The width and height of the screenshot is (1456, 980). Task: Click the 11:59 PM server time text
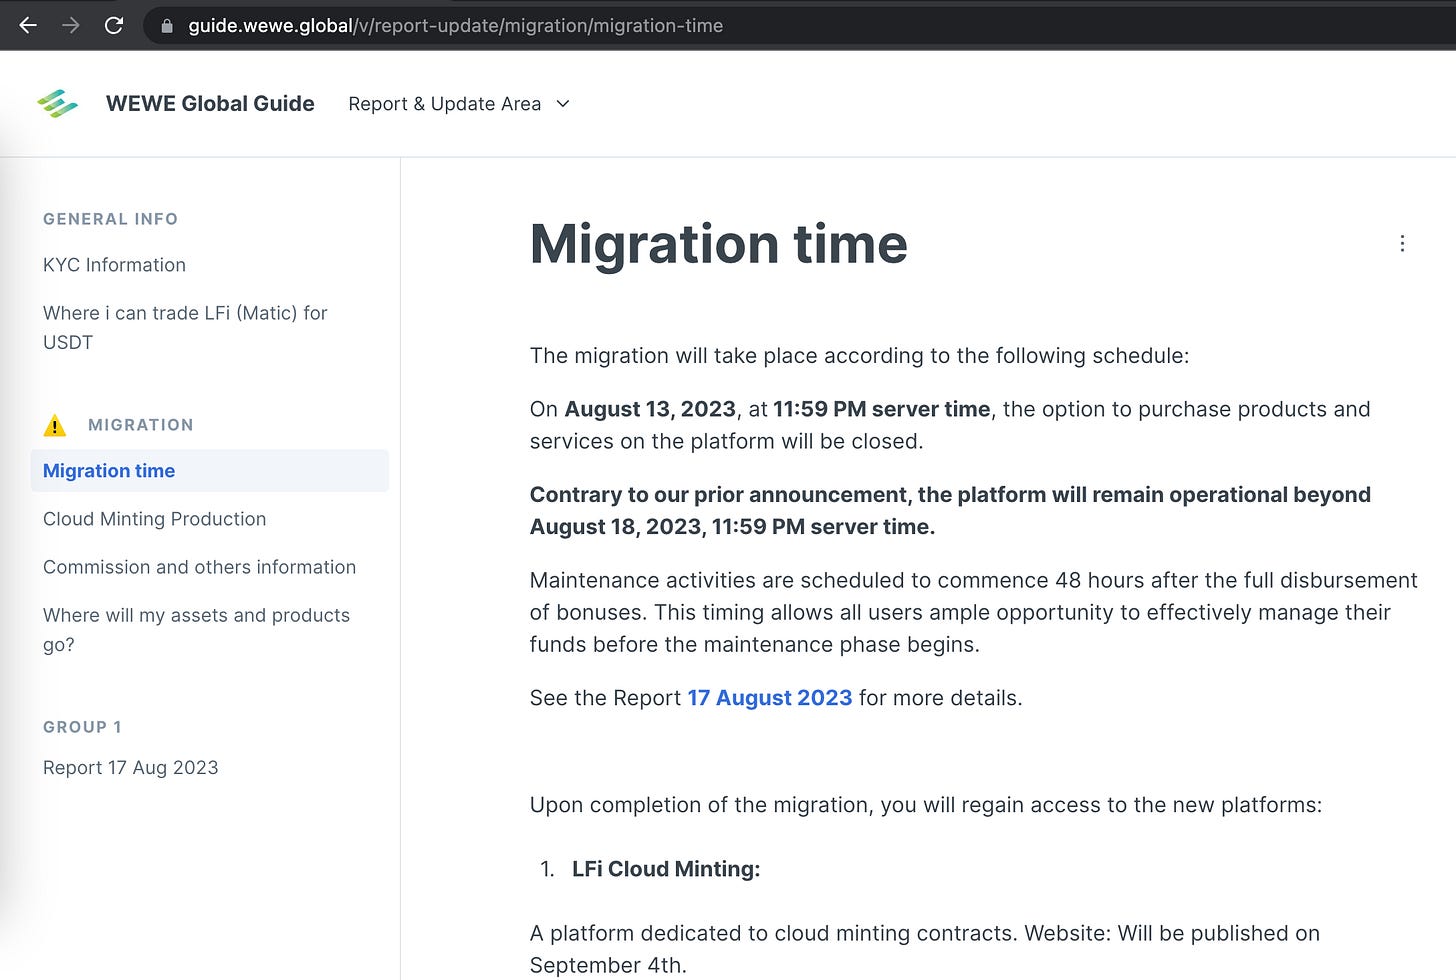tap(881, 409)
